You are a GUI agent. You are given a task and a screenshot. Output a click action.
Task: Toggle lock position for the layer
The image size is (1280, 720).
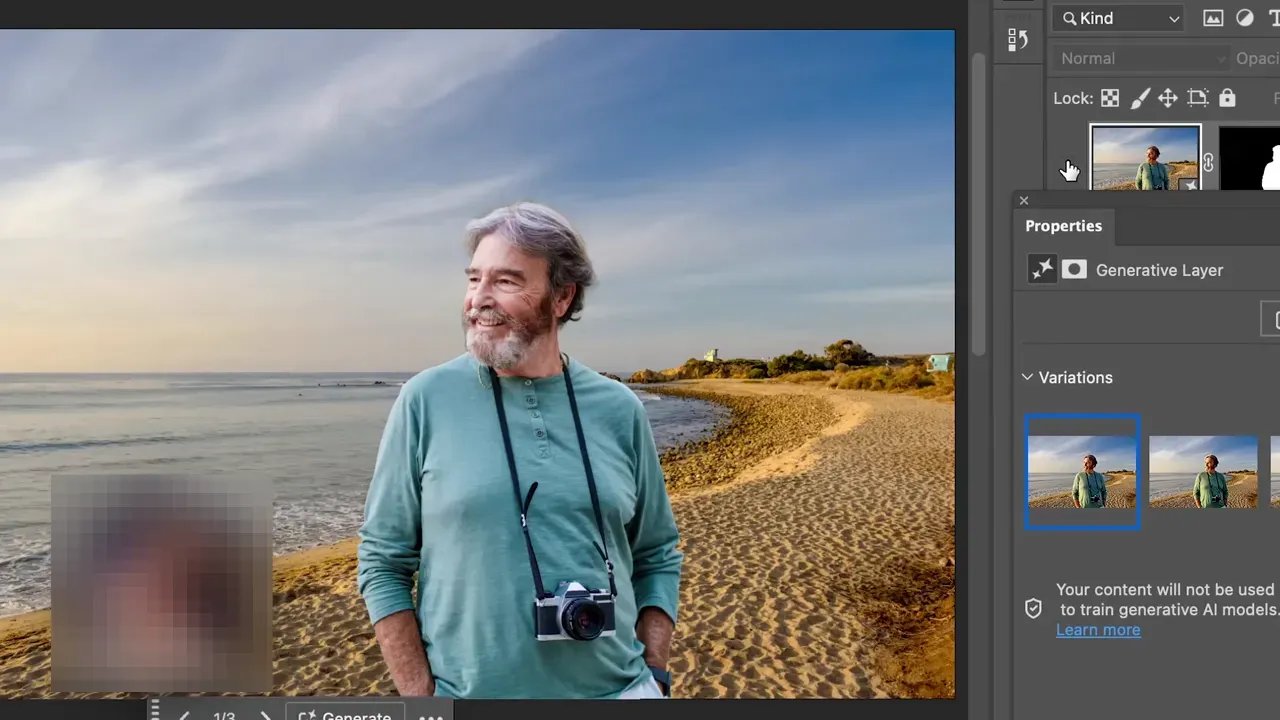pos(1167,98)
